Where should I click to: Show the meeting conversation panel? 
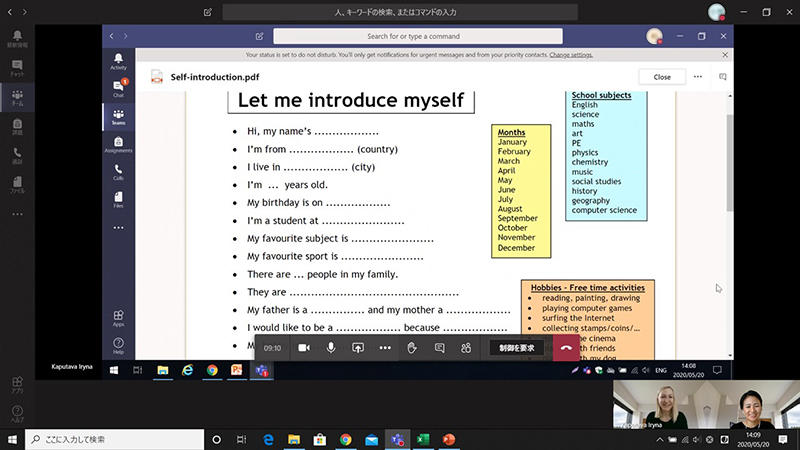(439, 348)
